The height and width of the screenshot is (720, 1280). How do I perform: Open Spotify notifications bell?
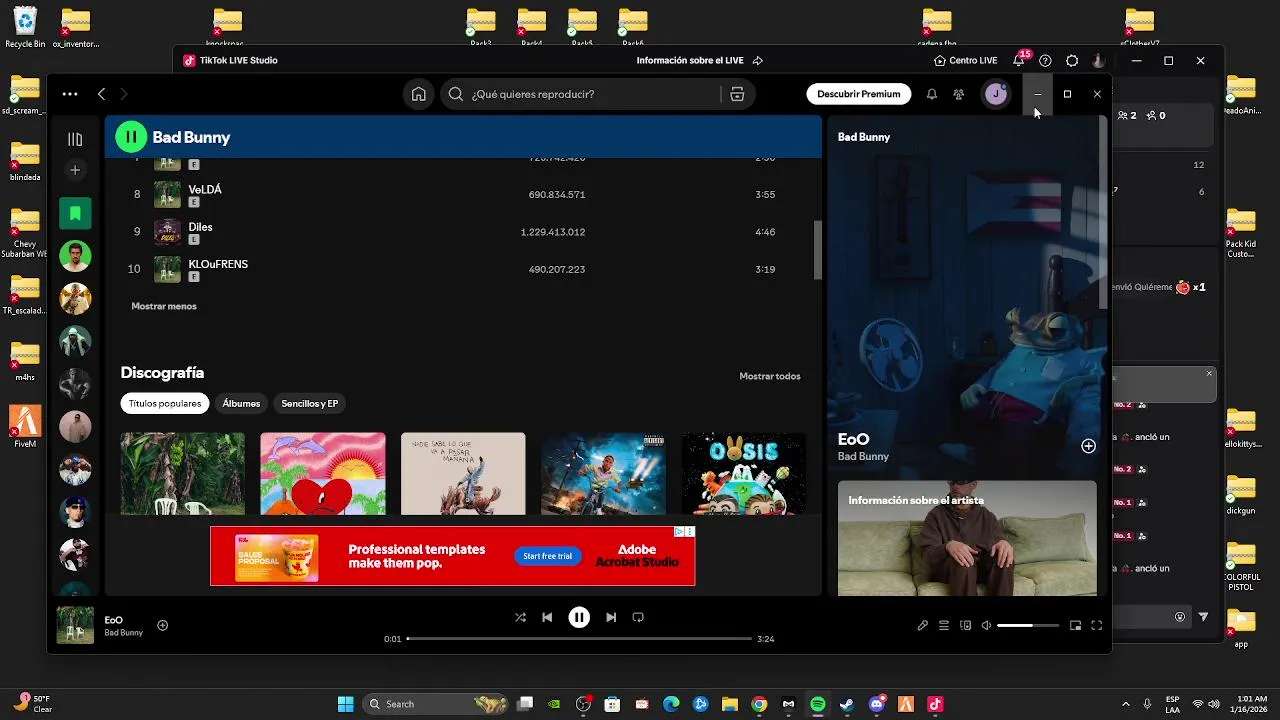(x=931, y=94)
